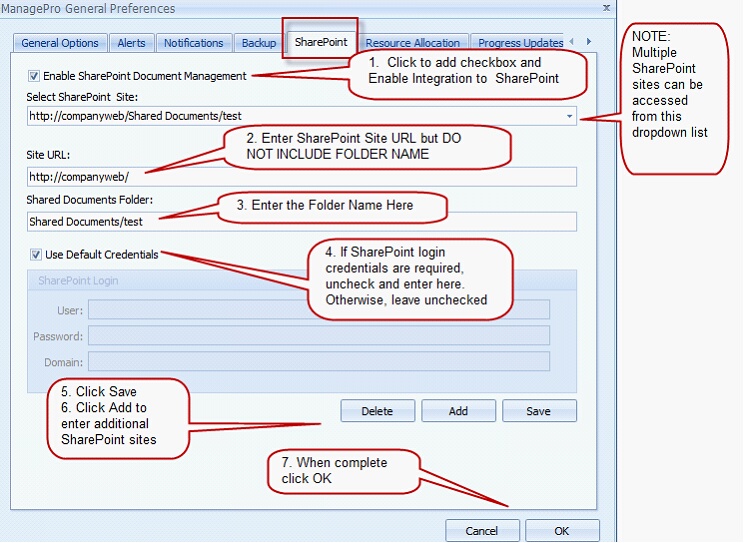Click the Domain login field

click(x=319, y=362)
